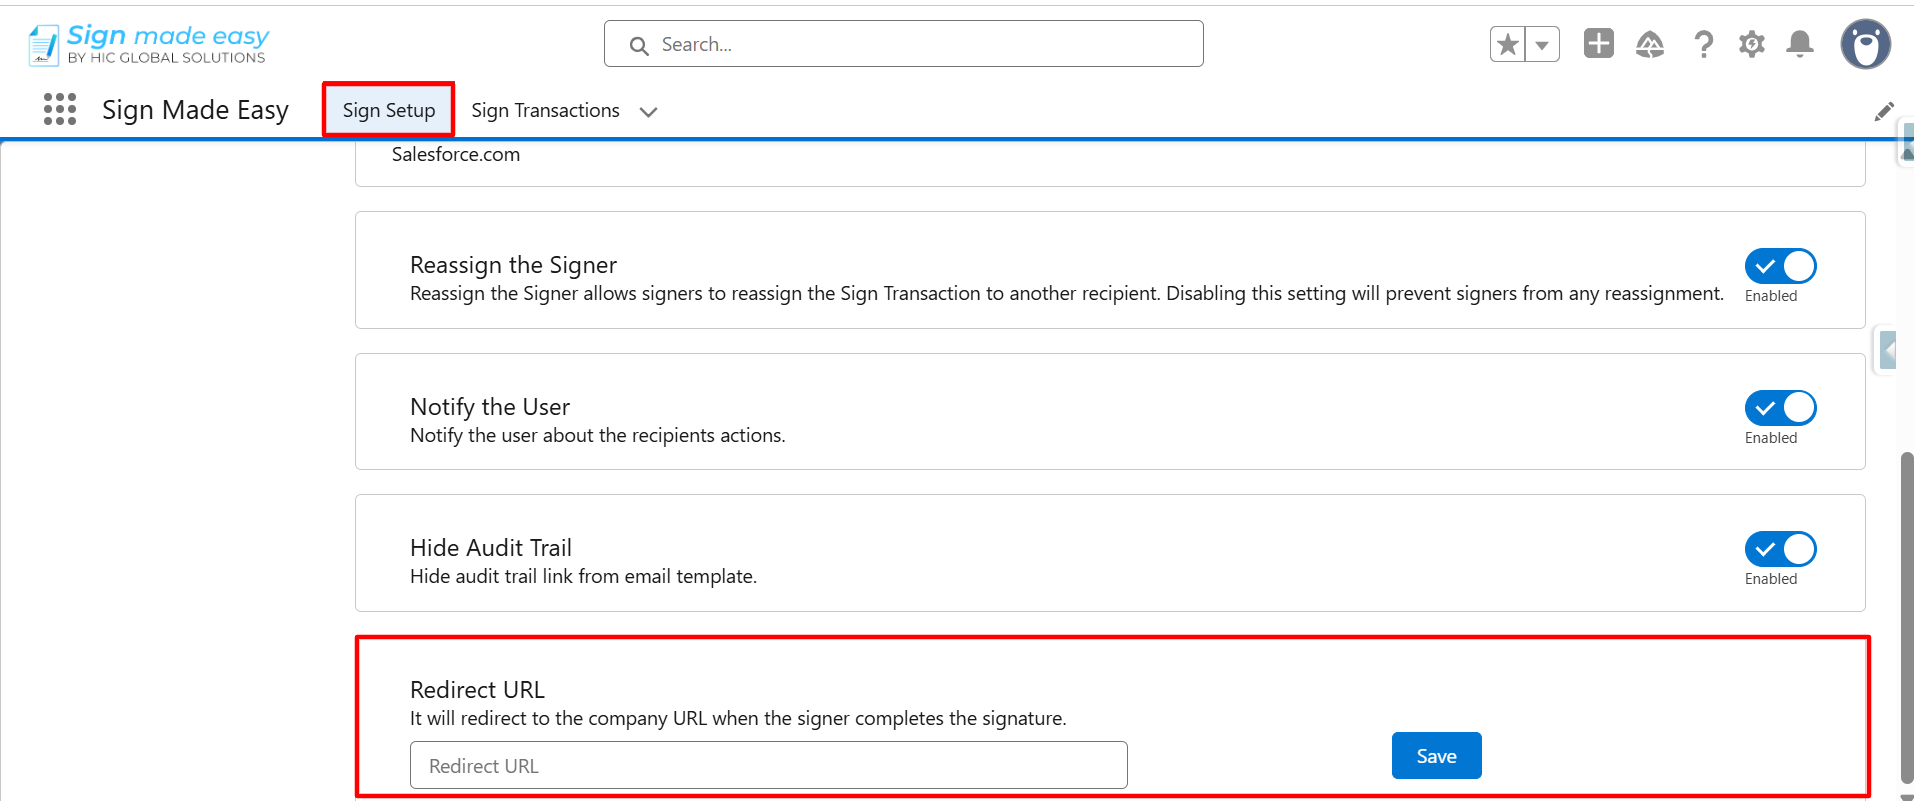The width and height of the screenshot is (1914, 801).
Task: Click the Sign Made Easy app name
Action: point(195,109)
